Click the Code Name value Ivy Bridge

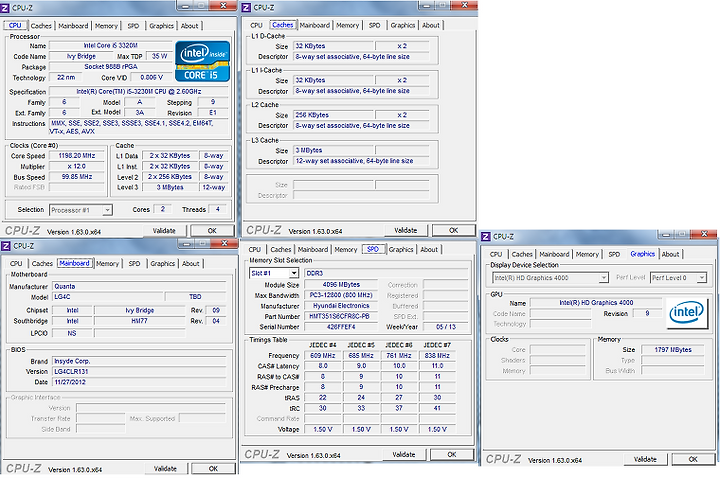tap(81, 56)
